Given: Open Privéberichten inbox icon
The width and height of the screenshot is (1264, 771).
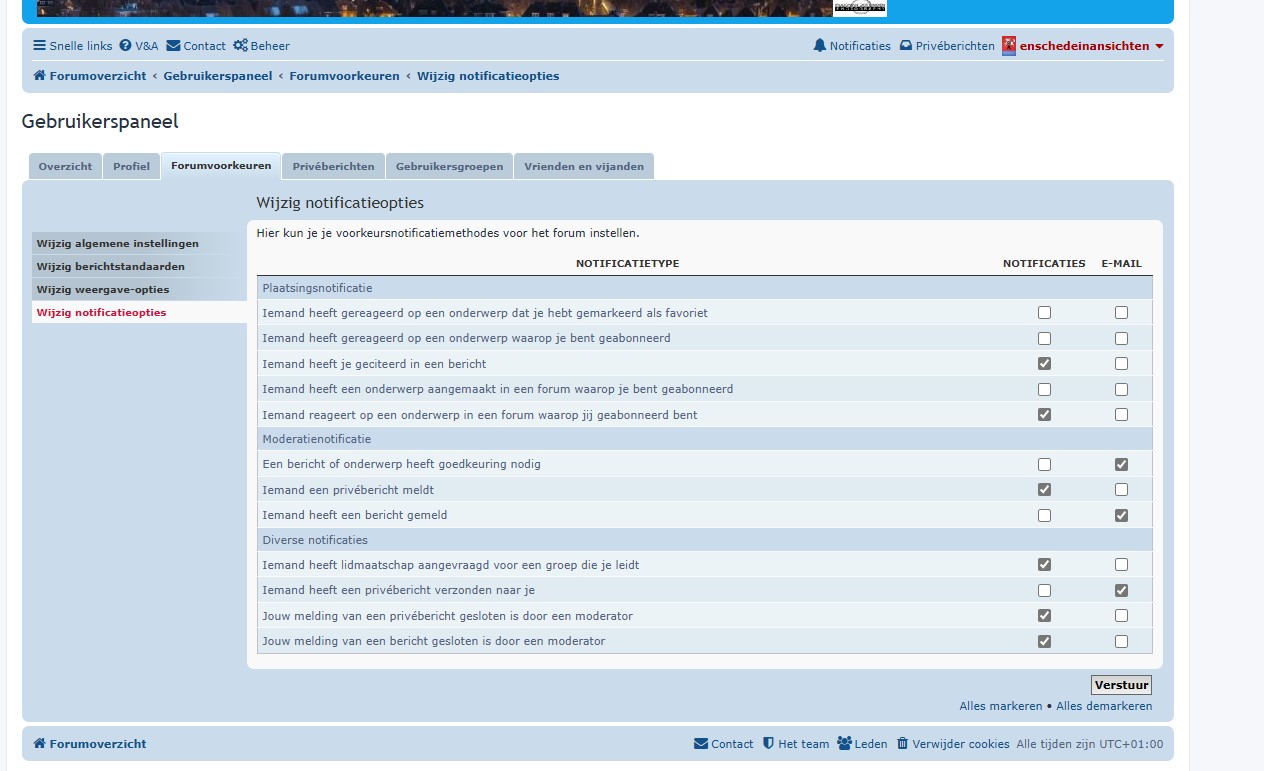Looking at the screenshot, I should click(x=906, y=46).
